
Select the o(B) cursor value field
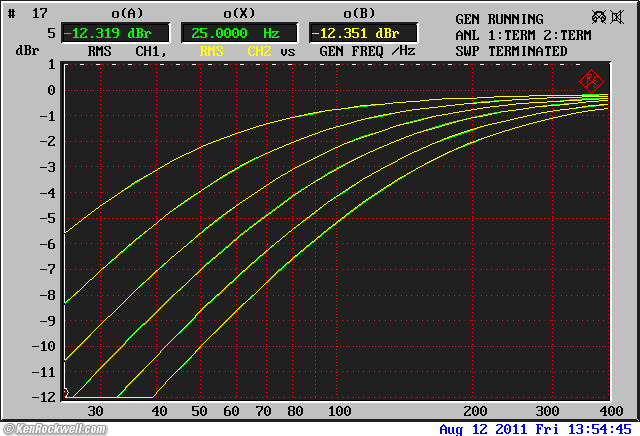coord(361,33)
